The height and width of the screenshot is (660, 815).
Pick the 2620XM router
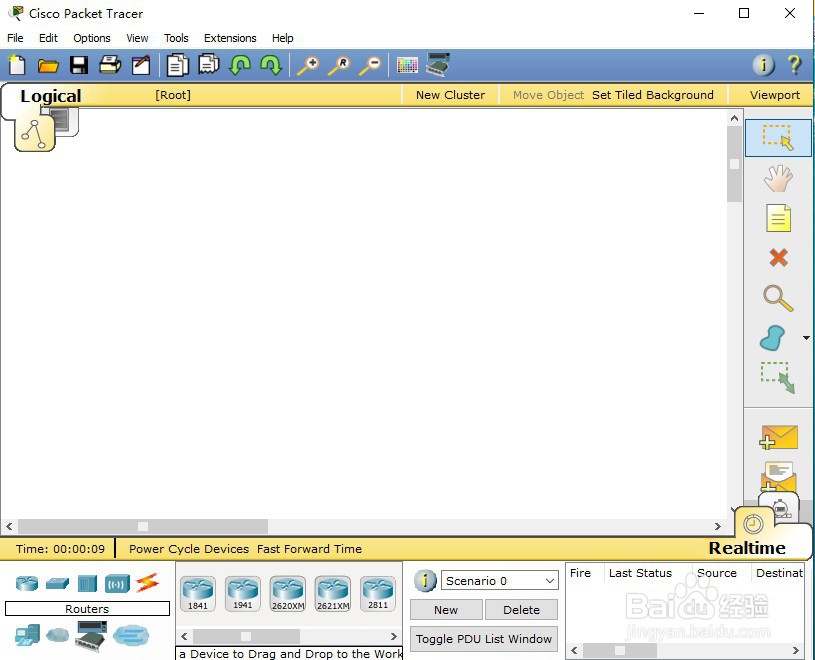tap(288, 593)
